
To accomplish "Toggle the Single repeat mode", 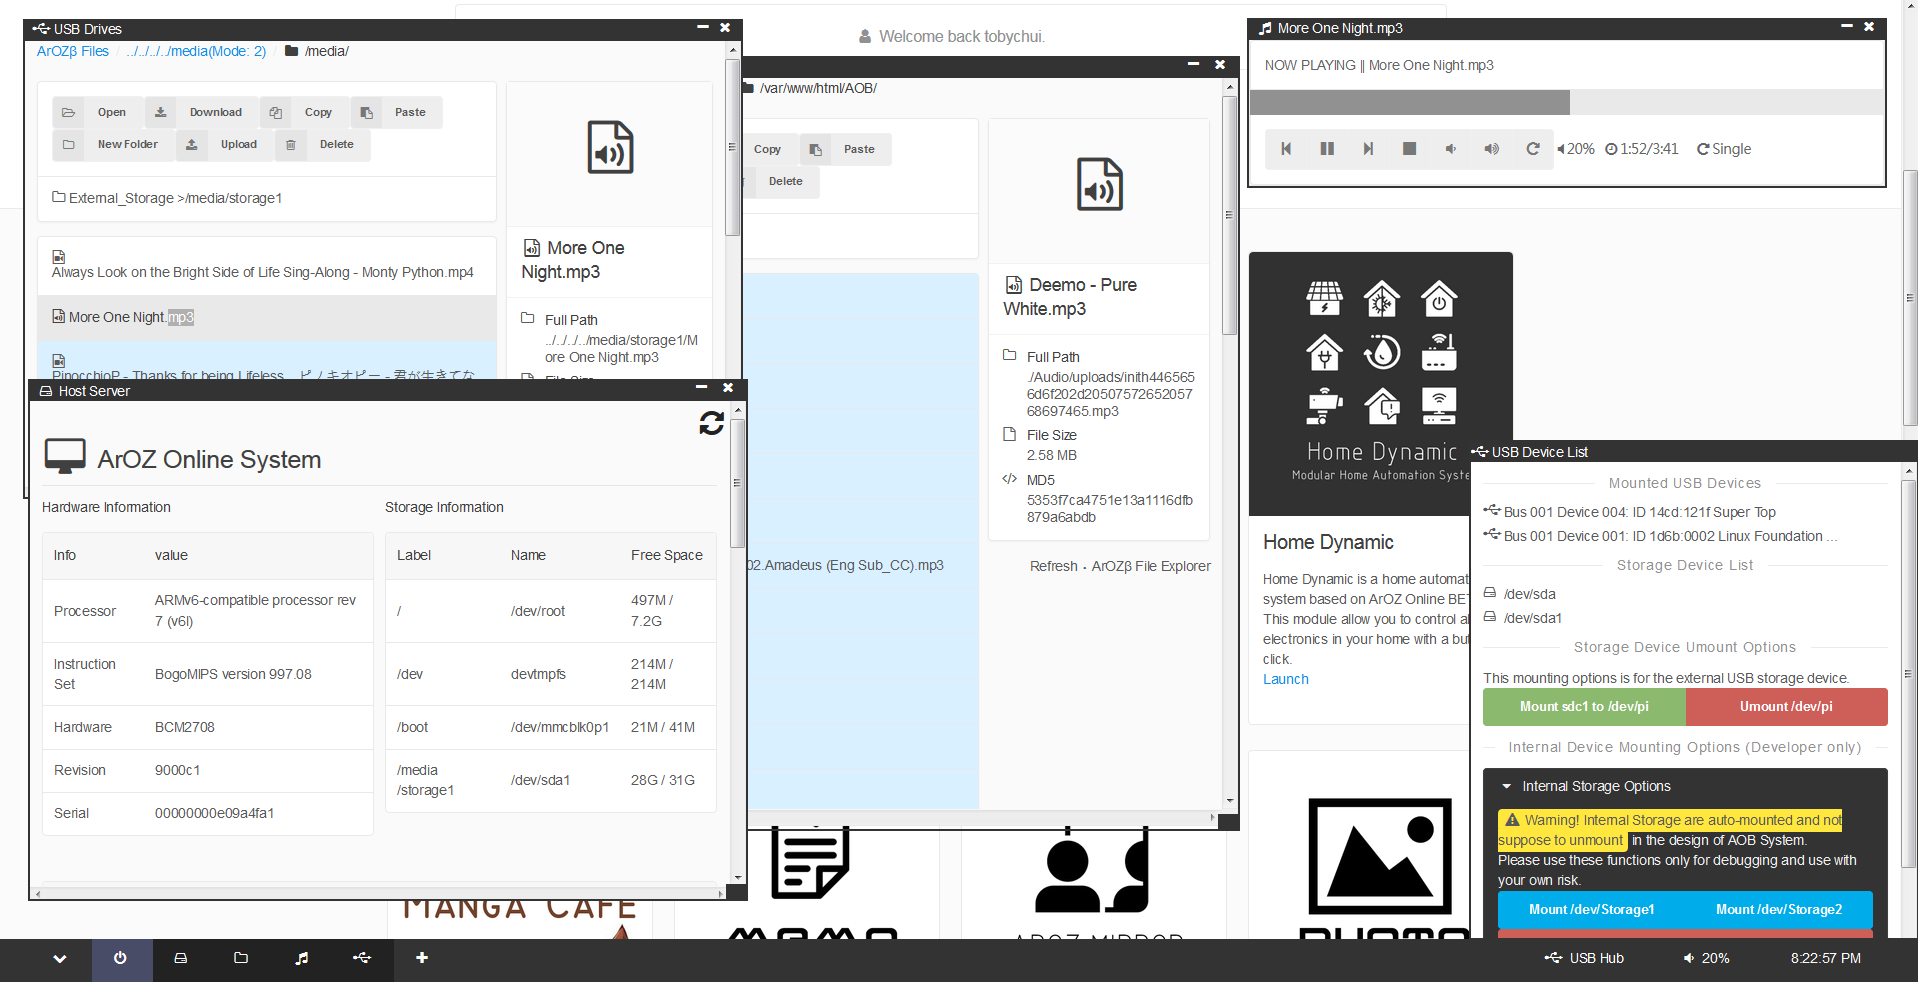I will point(1724,149).
